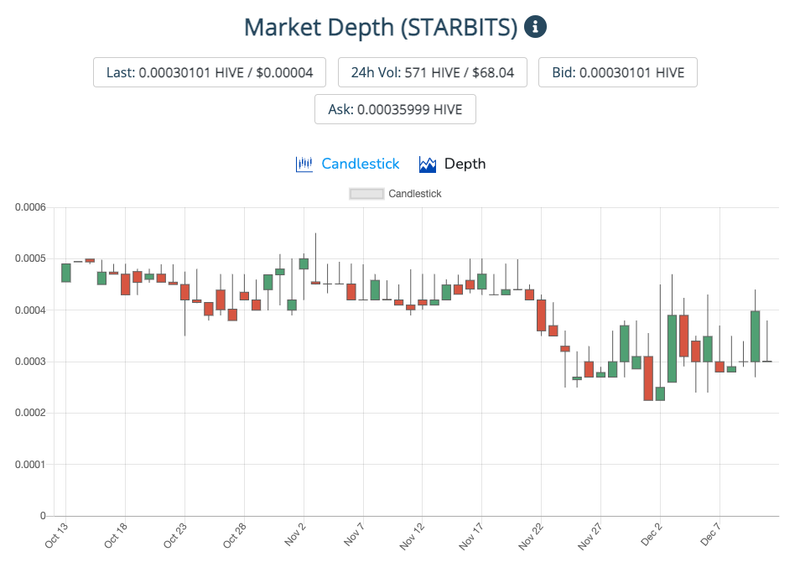Toggle the Candlestick legend swatch
Screen dimensions: 800x568
366,194
